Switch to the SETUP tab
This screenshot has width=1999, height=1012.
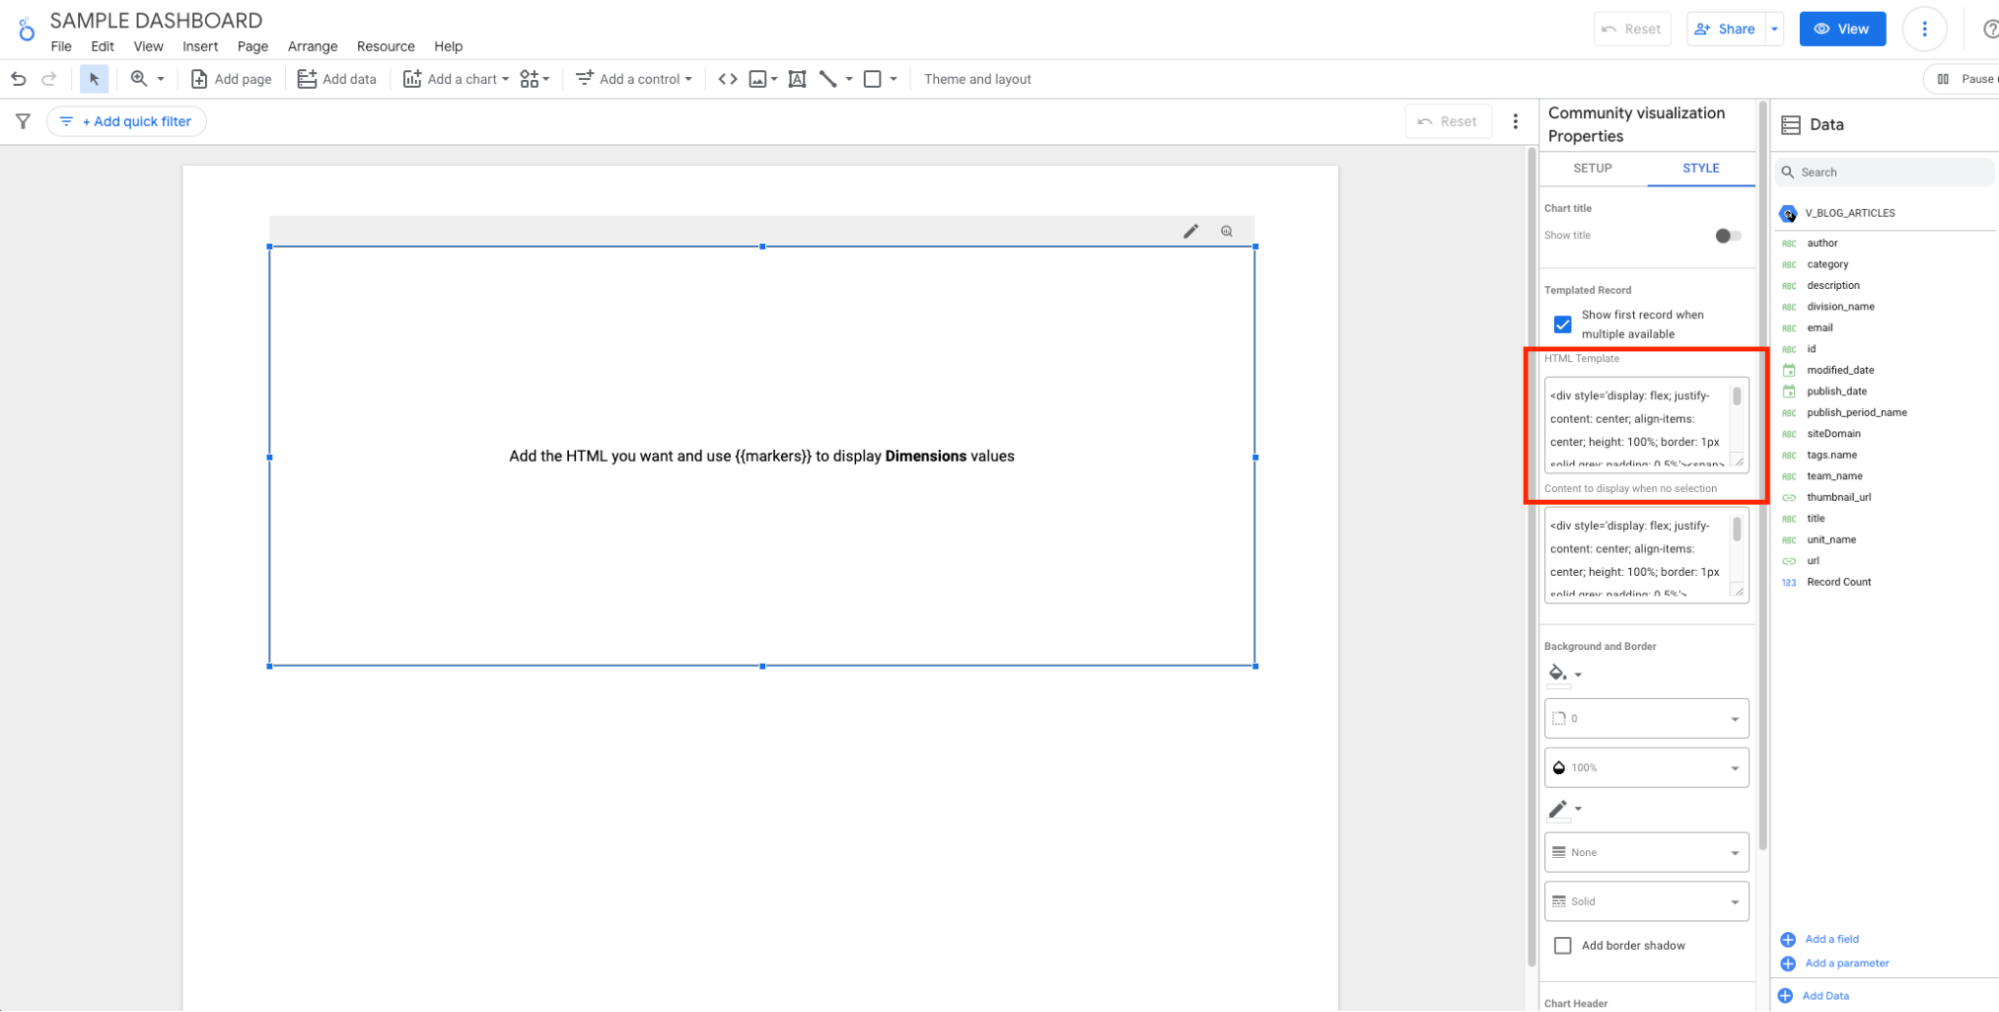pyautogui.click(x=1592, y=168)
